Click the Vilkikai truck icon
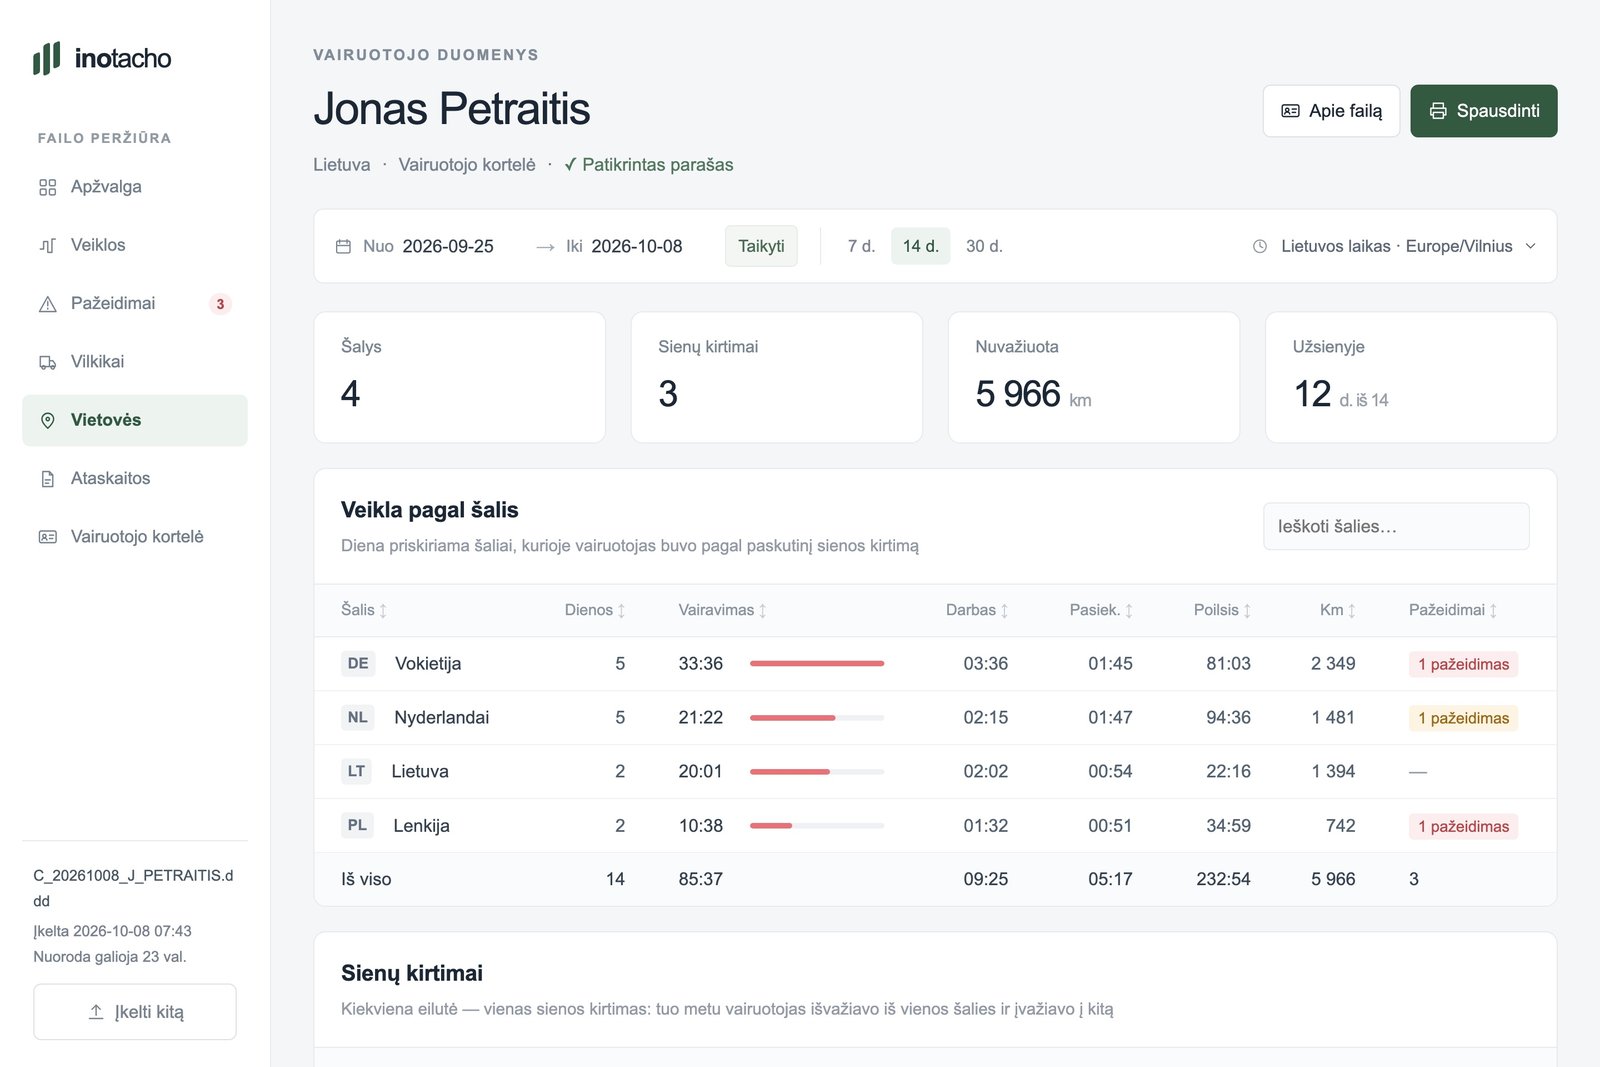 (x=48, y=362)
